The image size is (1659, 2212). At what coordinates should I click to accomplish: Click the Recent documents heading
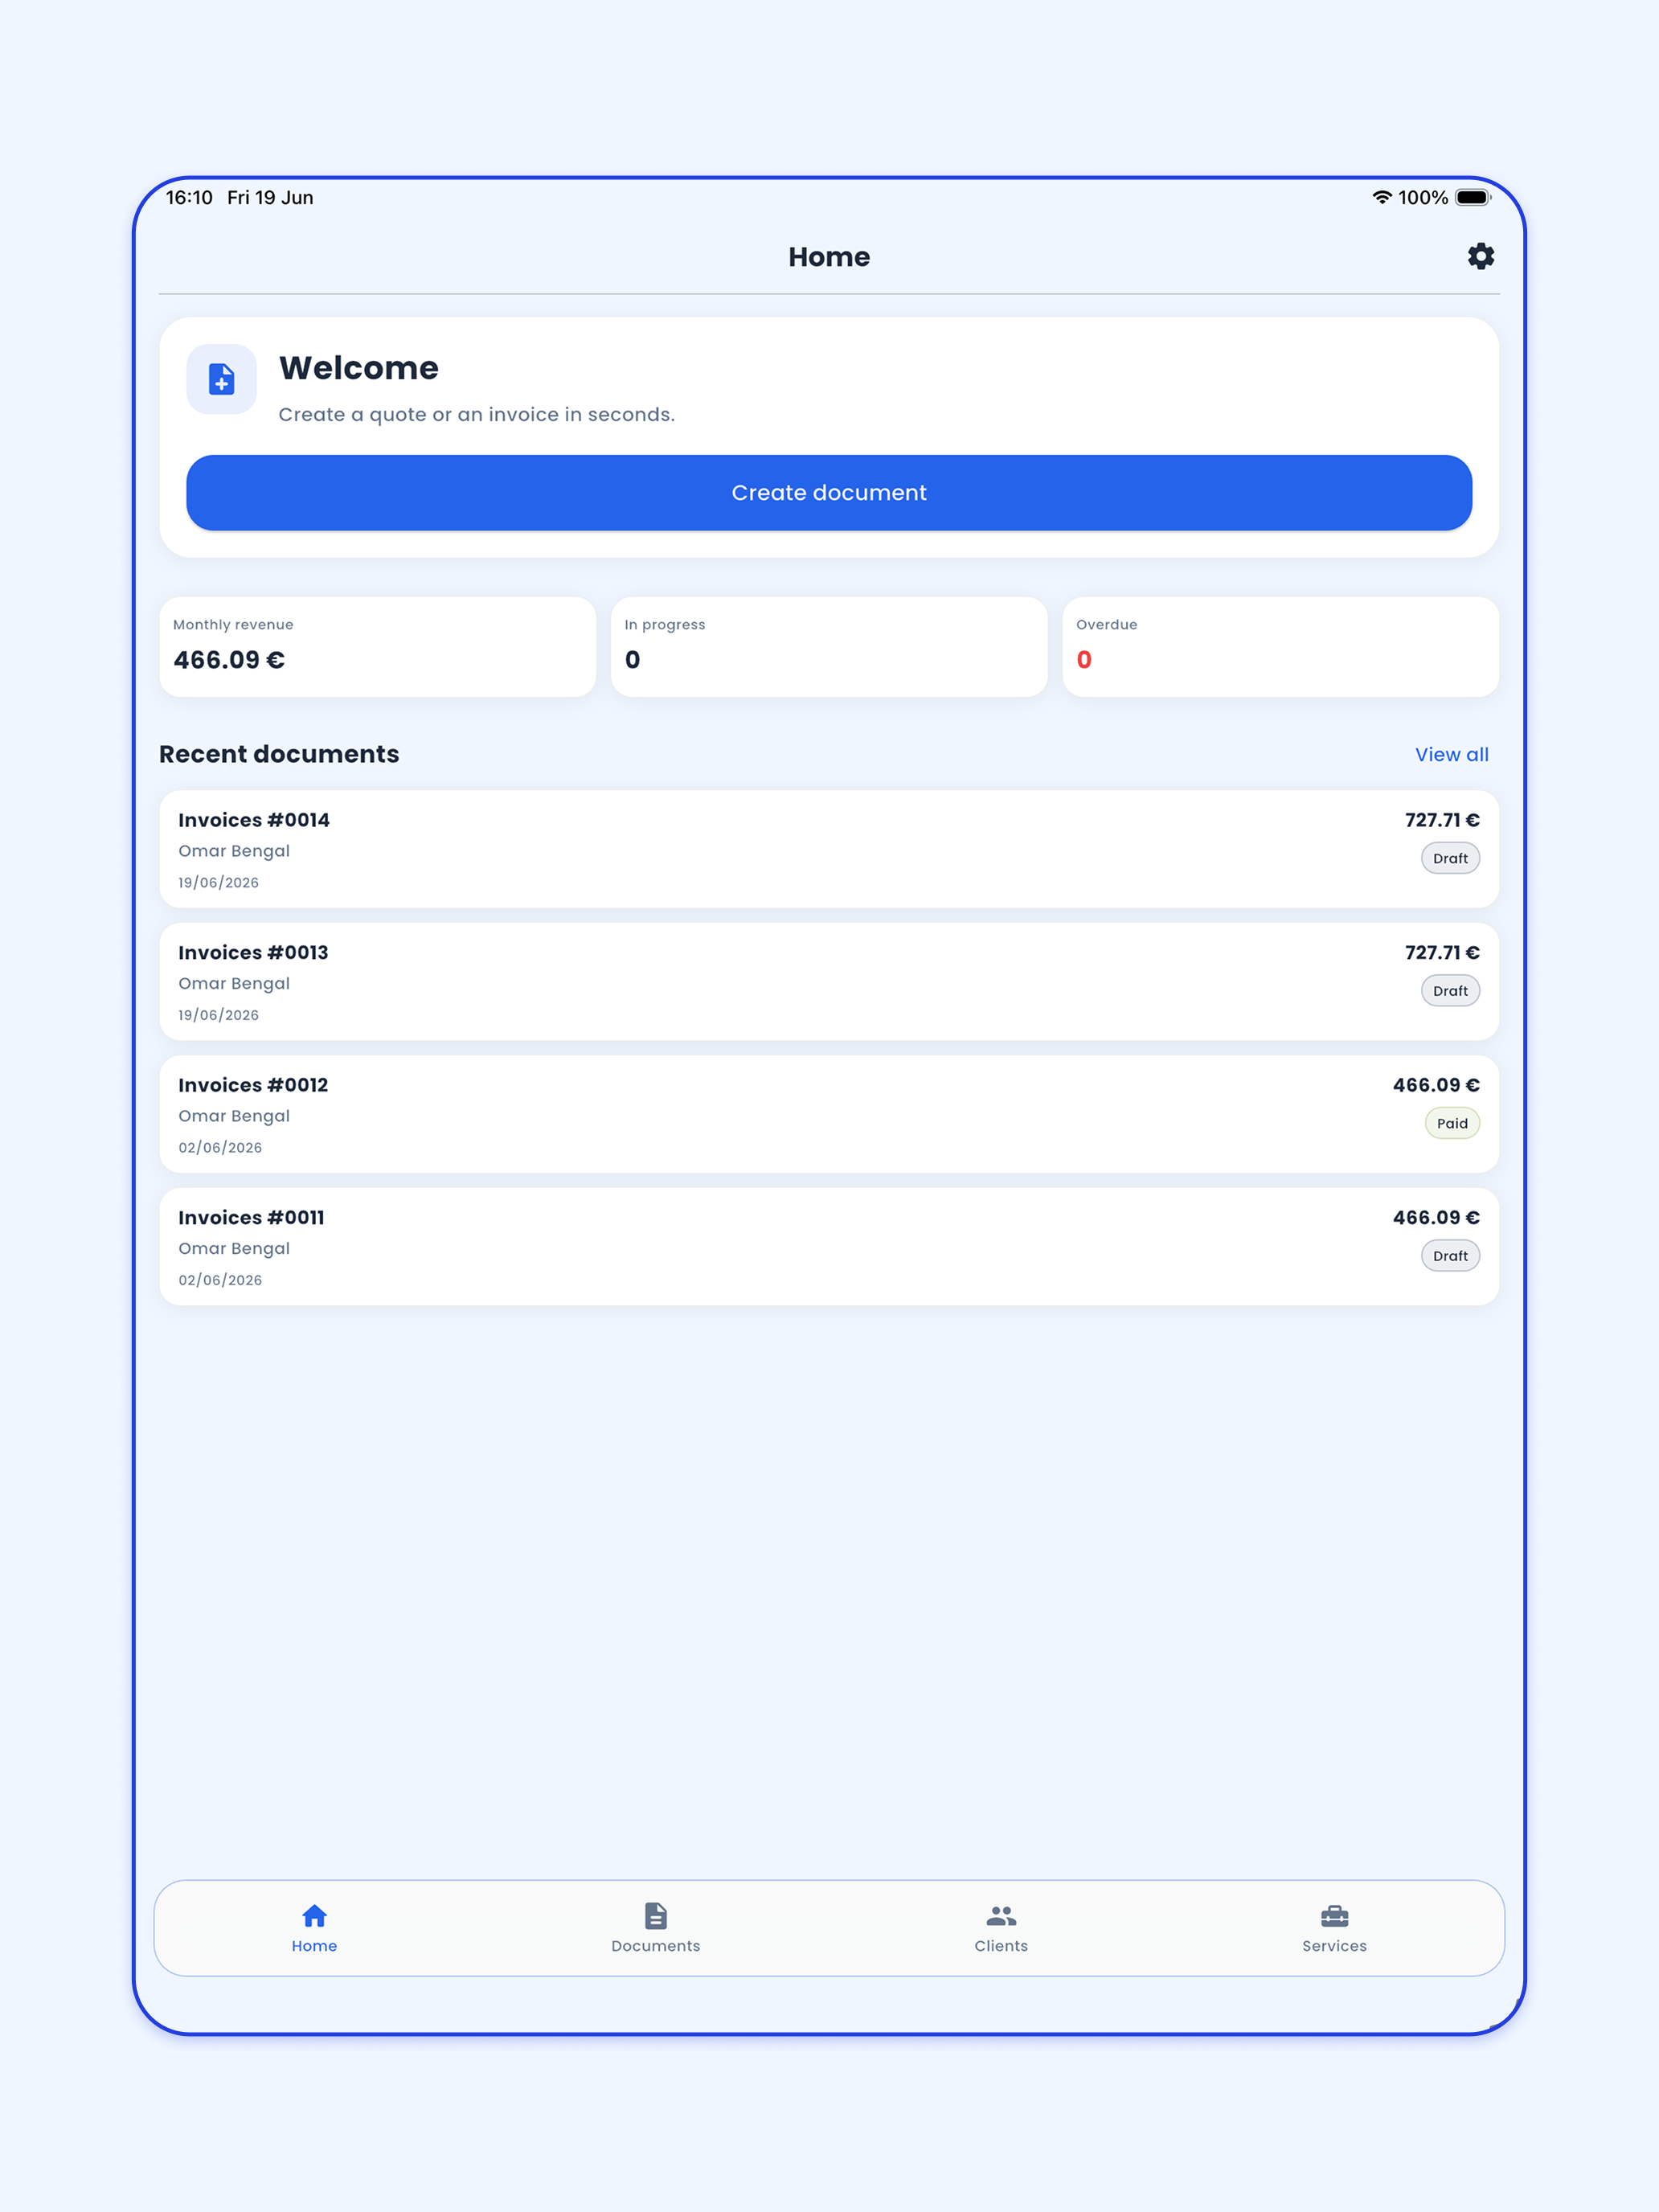[x=279, y=754]
